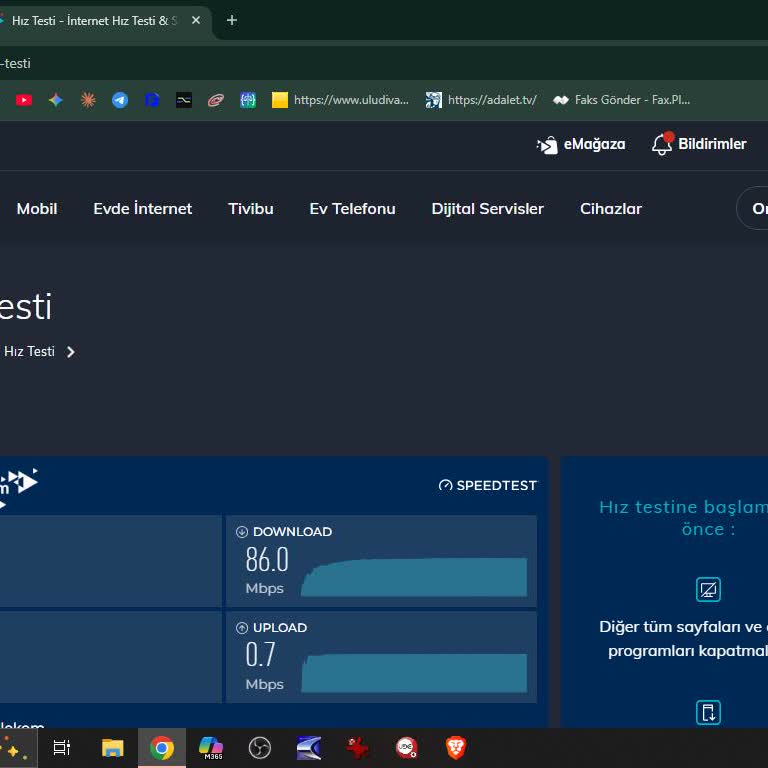Open the orange starburst Claude bookmark

88,100
